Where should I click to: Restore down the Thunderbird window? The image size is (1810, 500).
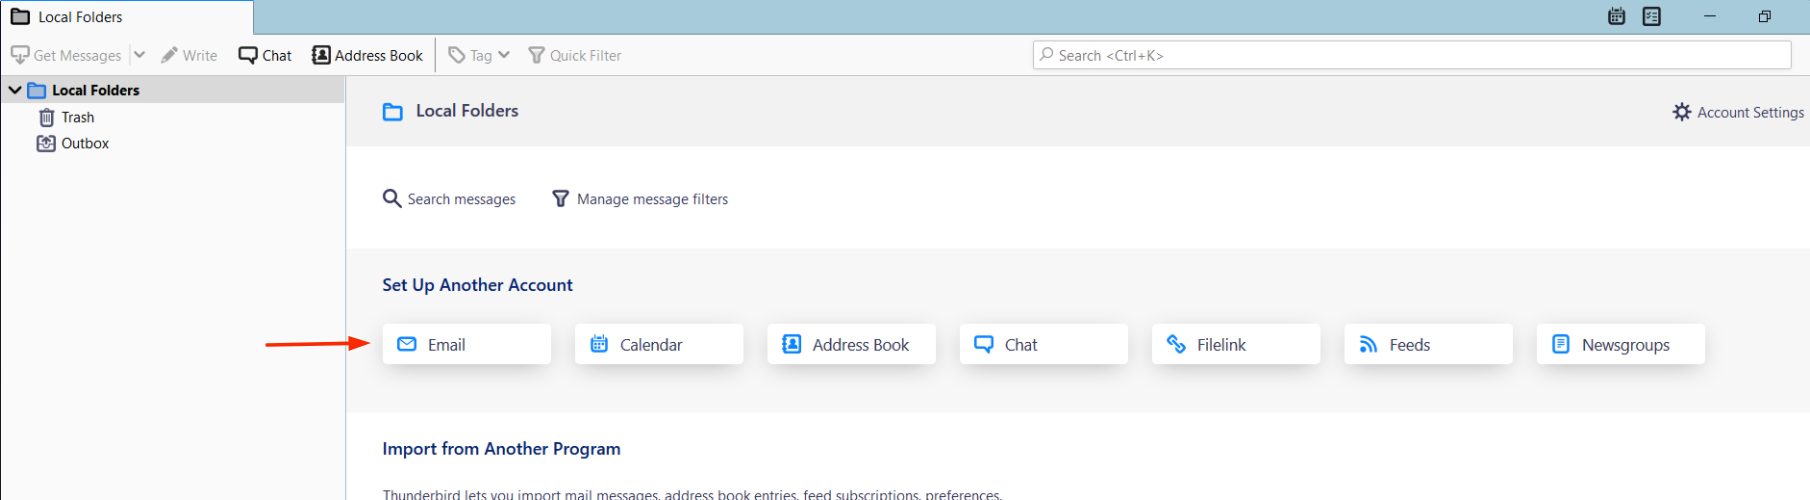click(x=1765, y=16)
